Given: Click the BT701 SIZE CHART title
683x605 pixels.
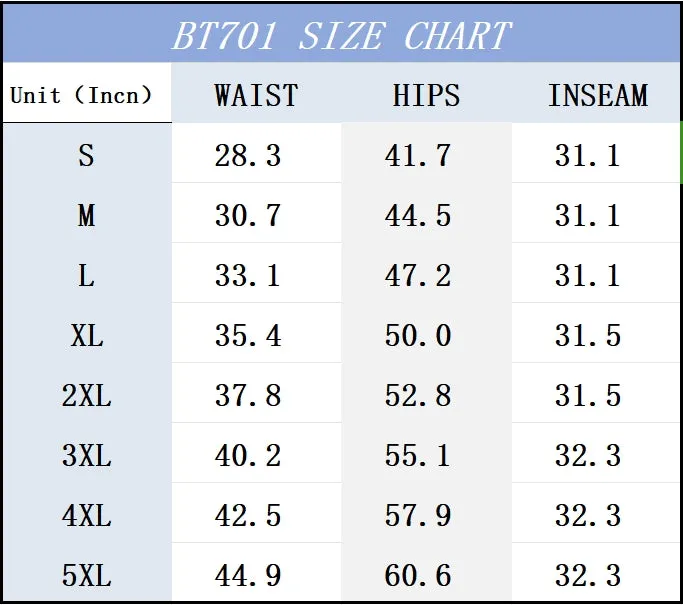Looking at the screenshot, I should (x=342, y=35).
